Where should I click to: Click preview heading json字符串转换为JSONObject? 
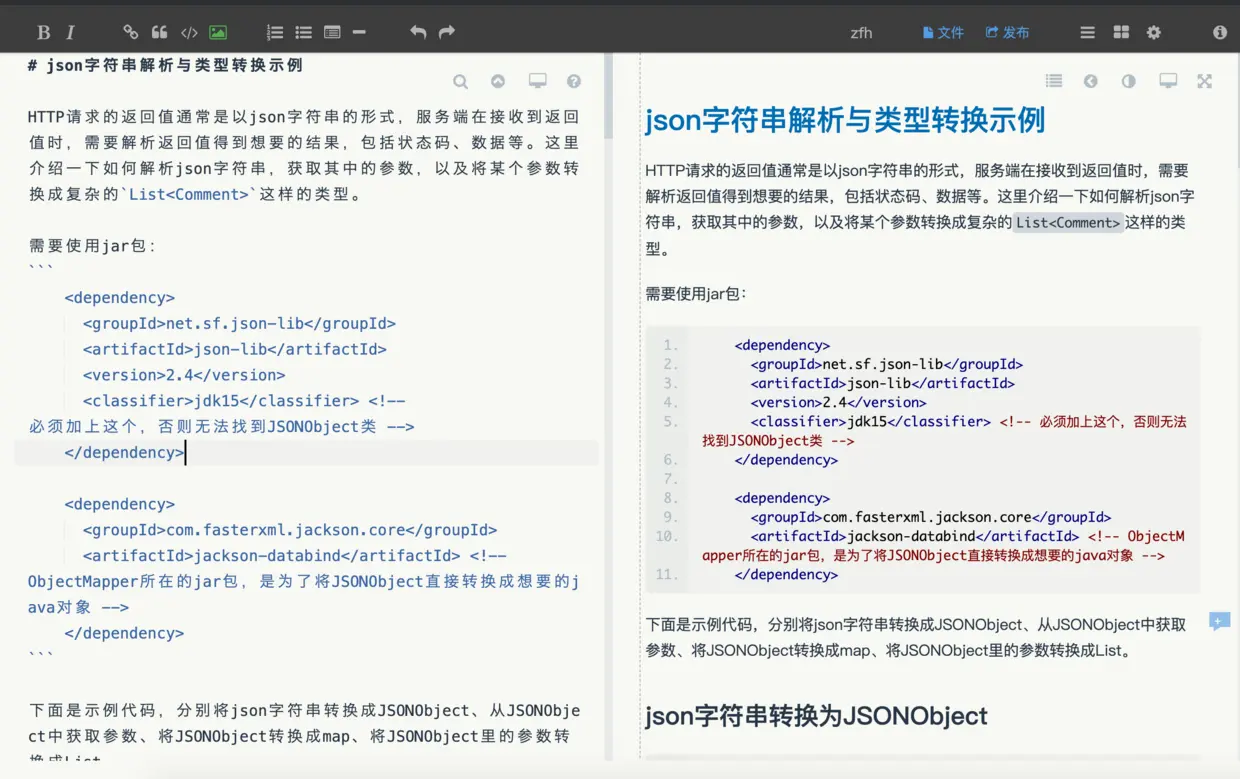(x=816, y=716)
